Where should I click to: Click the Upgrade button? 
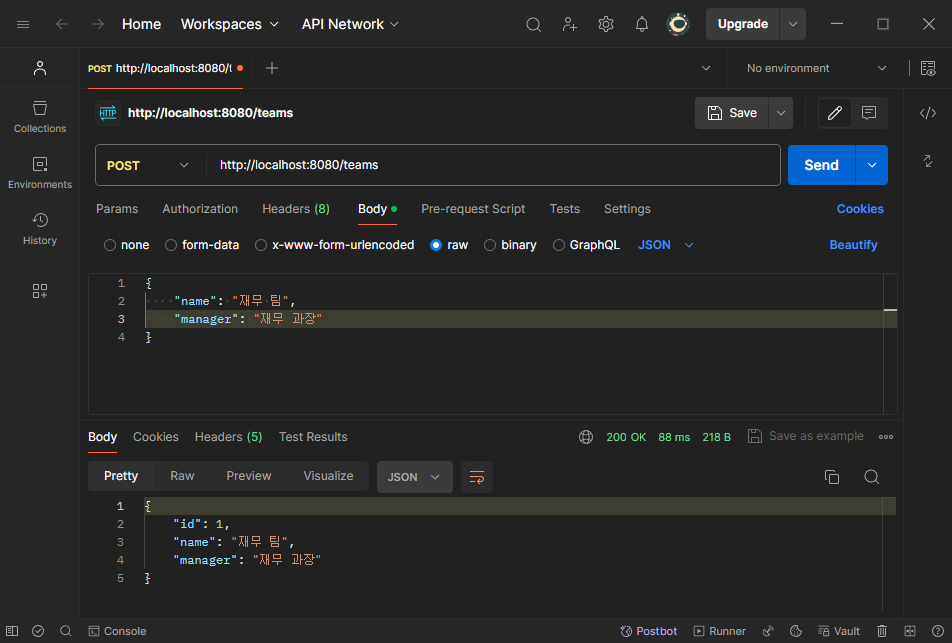743,24
